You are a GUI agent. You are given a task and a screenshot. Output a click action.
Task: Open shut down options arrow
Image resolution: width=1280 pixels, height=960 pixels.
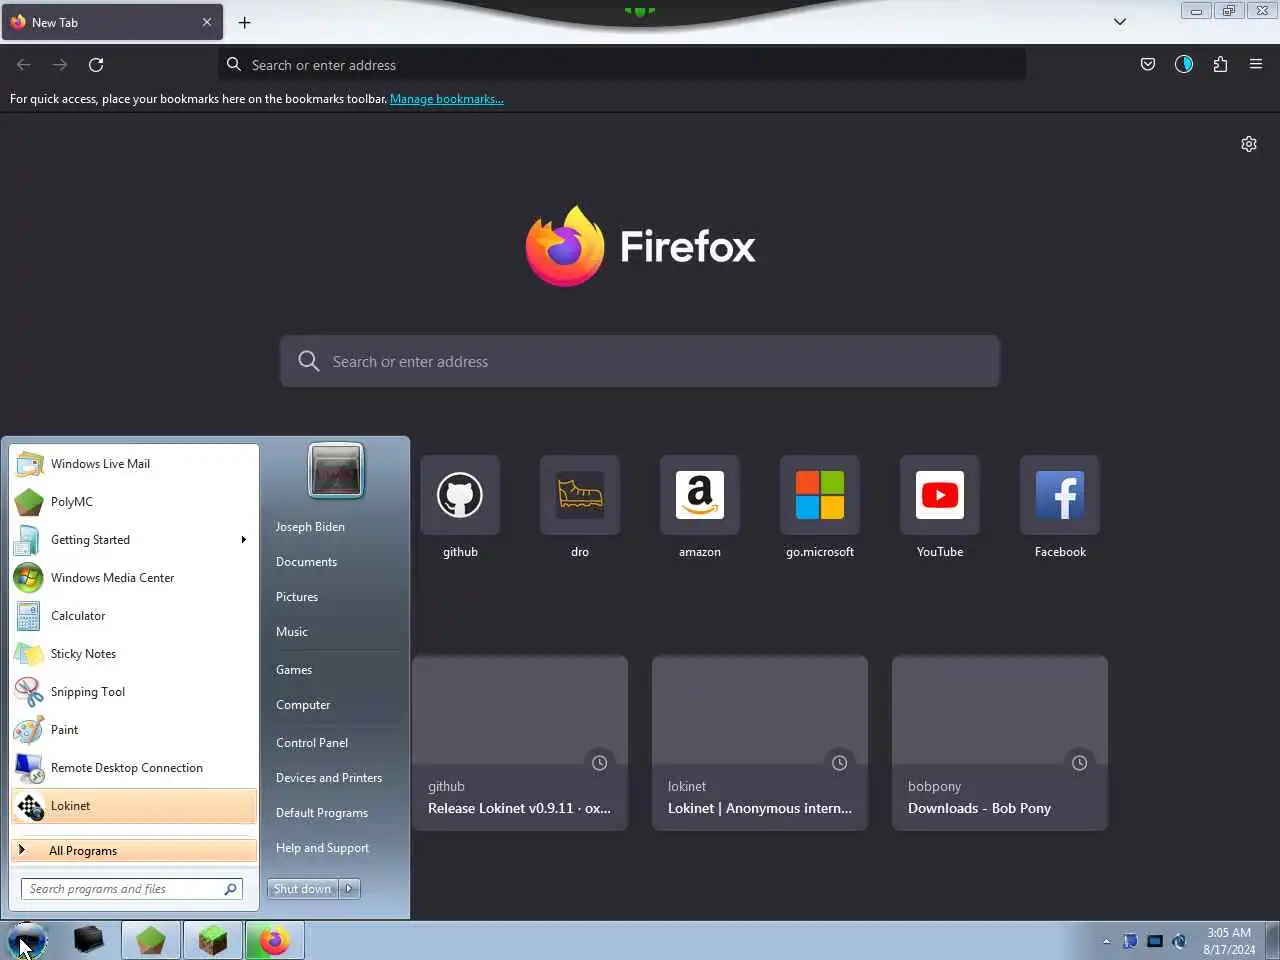click(x=349, y=889)
